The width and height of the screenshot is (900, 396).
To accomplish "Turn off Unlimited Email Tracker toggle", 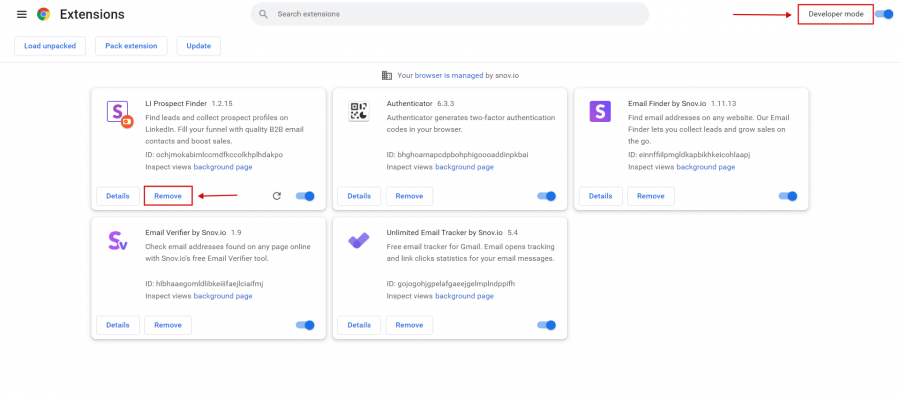I will [546, 325].
